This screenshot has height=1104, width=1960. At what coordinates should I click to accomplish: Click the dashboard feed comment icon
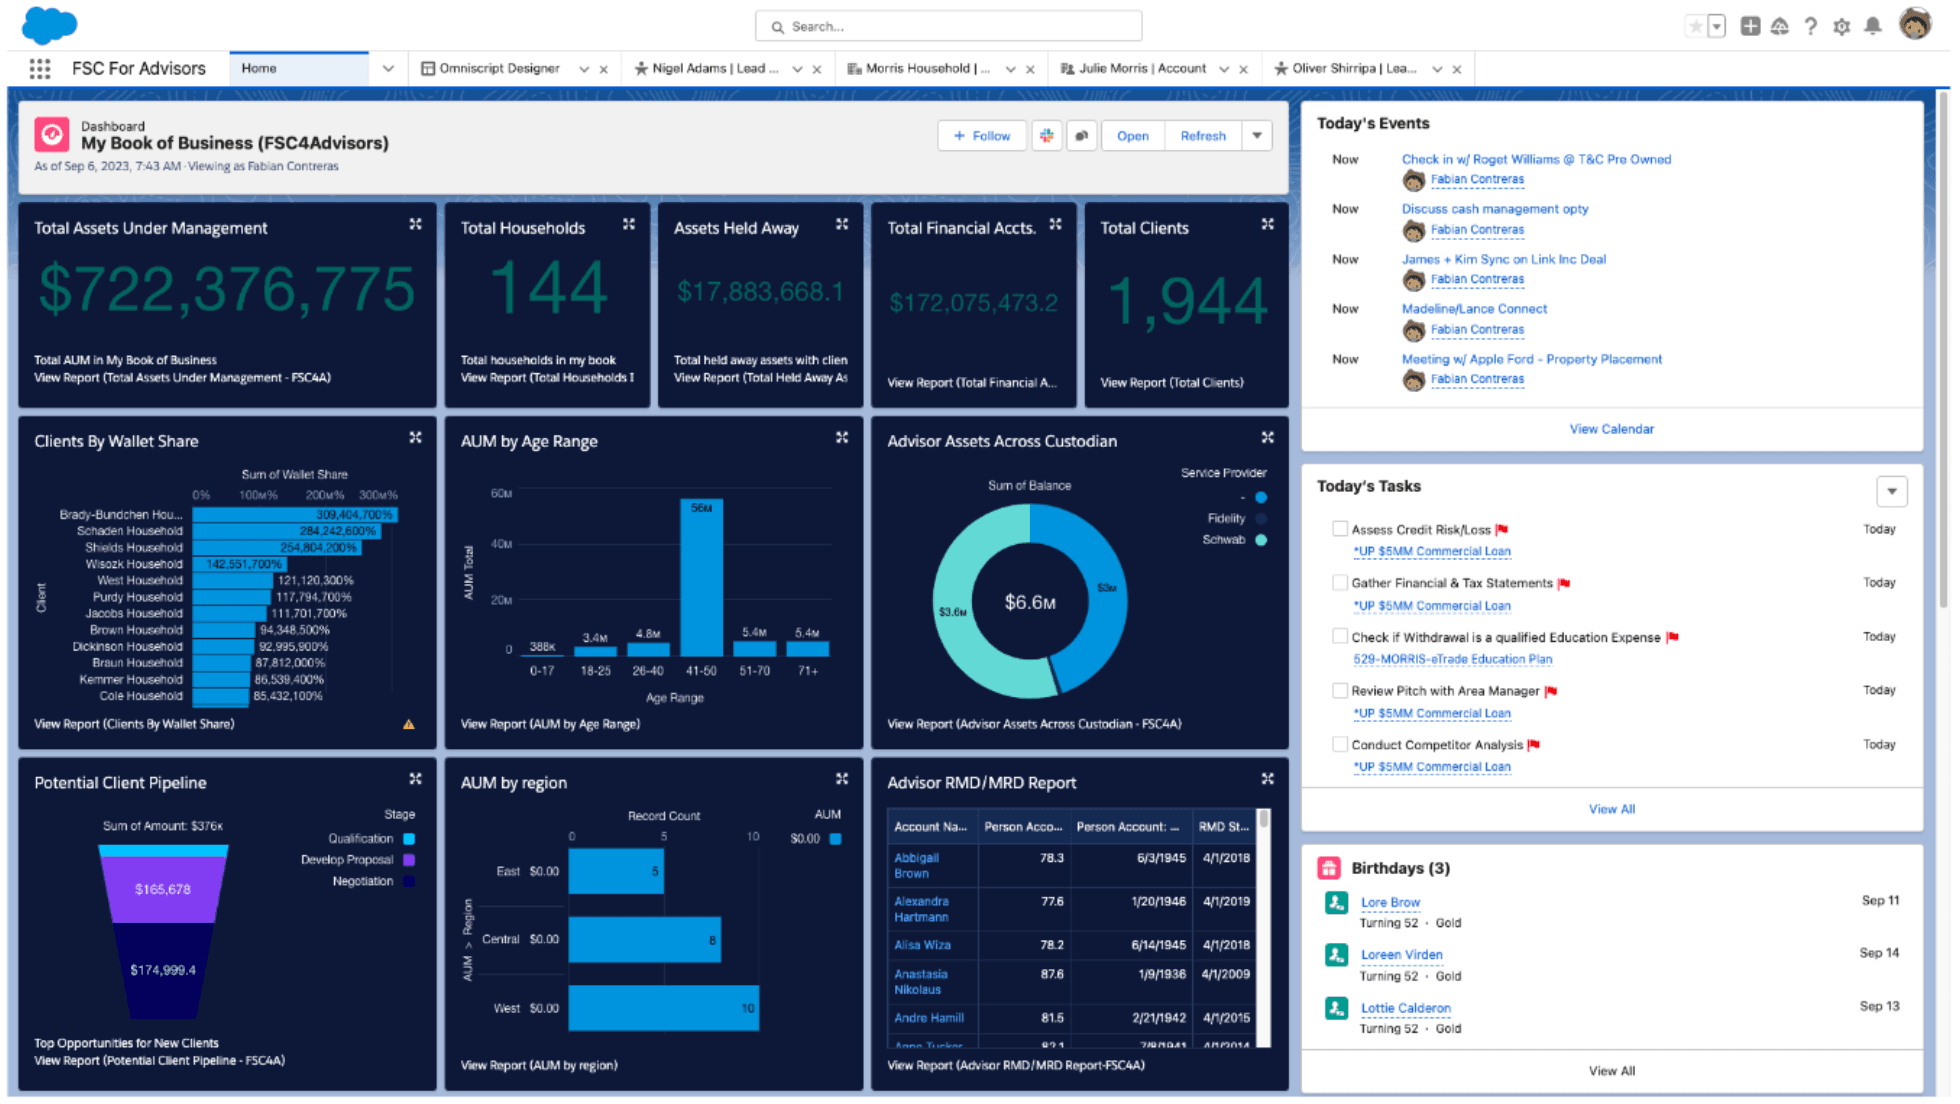[x=1082, y=136]
